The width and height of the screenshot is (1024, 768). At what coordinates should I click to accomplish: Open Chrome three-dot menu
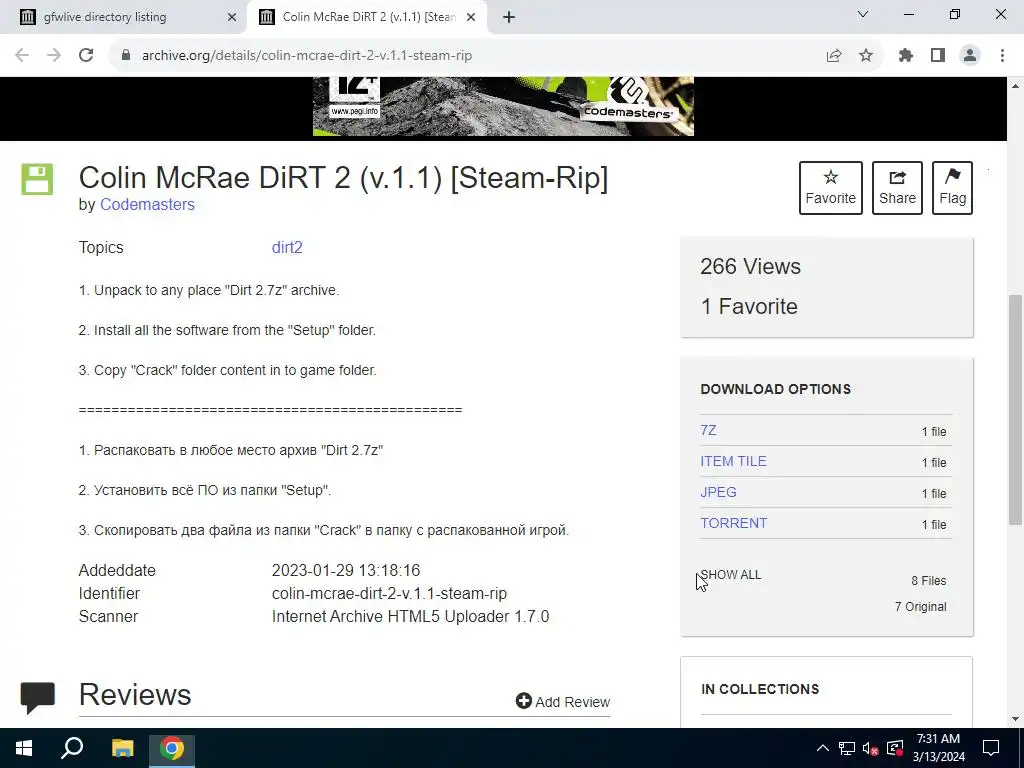click(x=1002, y=56)
